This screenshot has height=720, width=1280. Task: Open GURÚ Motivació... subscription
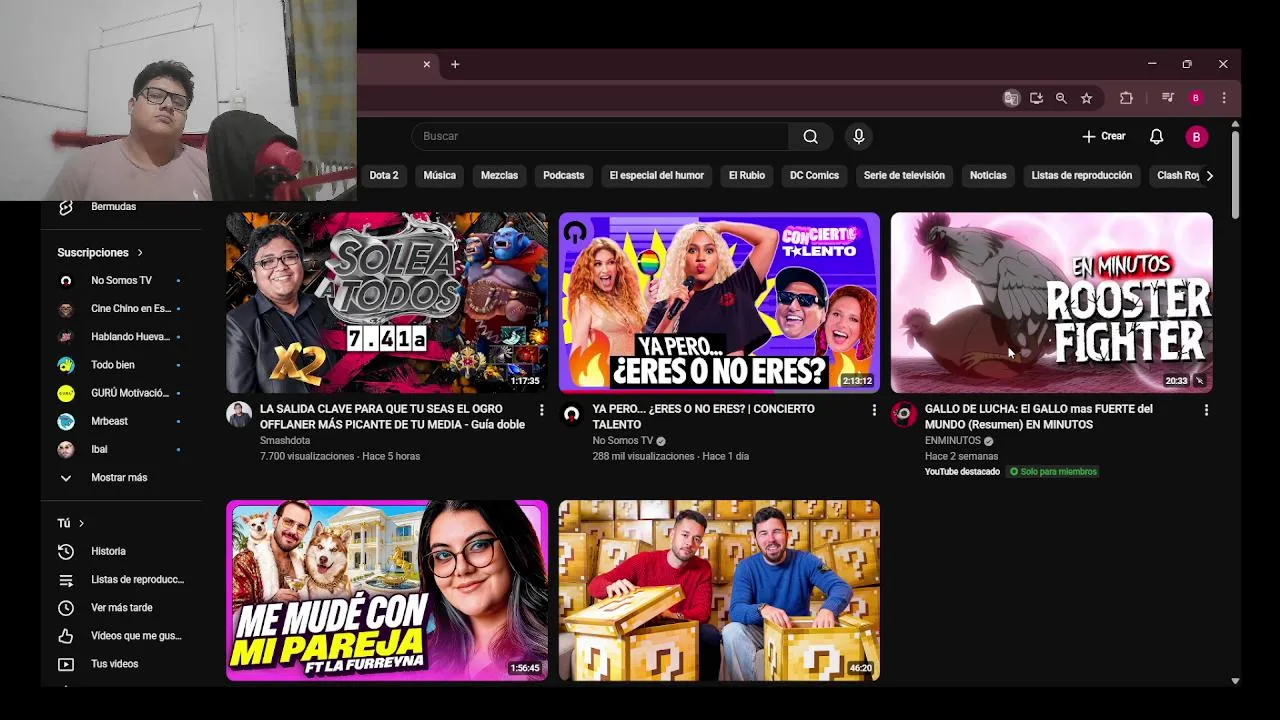pos(120,393)
